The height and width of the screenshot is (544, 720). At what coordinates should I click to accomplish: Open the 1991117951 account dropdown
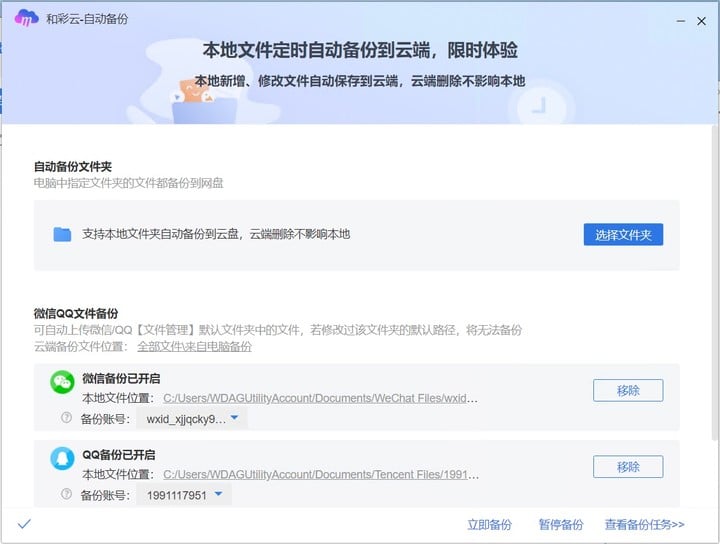[x=184, y=495]
